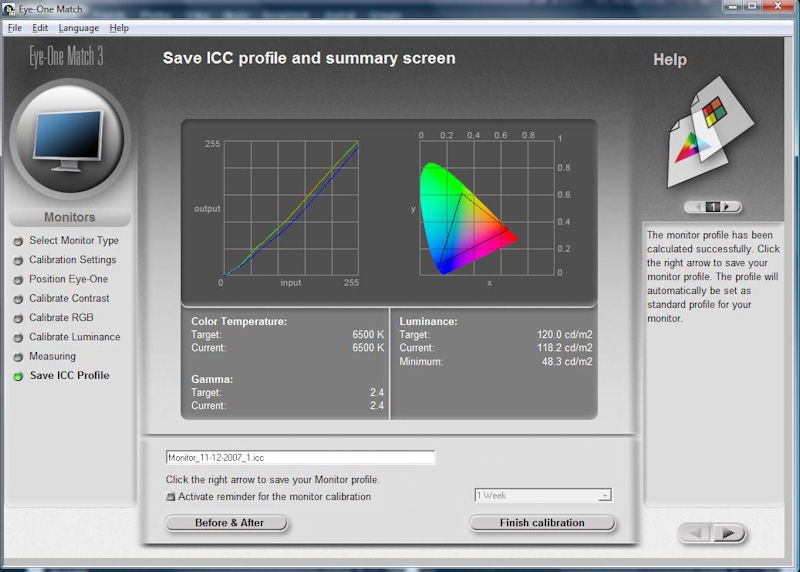The height and width of the screenshot is (572, 800).
Task: Click the Luminance Target 120.0 cd/m2 value
Action: [x=564, y=335]
